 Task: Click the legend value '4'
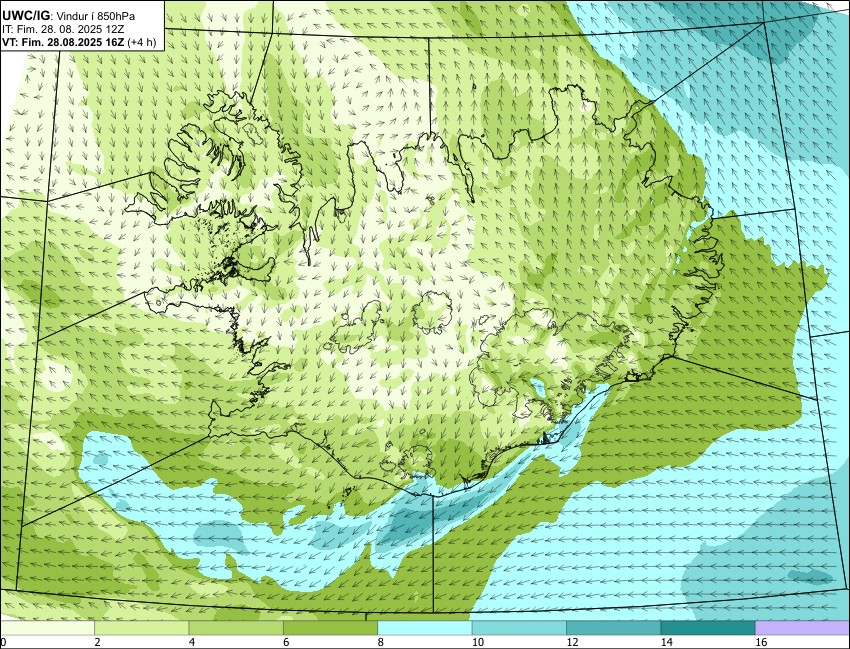(x=191, y=642)
